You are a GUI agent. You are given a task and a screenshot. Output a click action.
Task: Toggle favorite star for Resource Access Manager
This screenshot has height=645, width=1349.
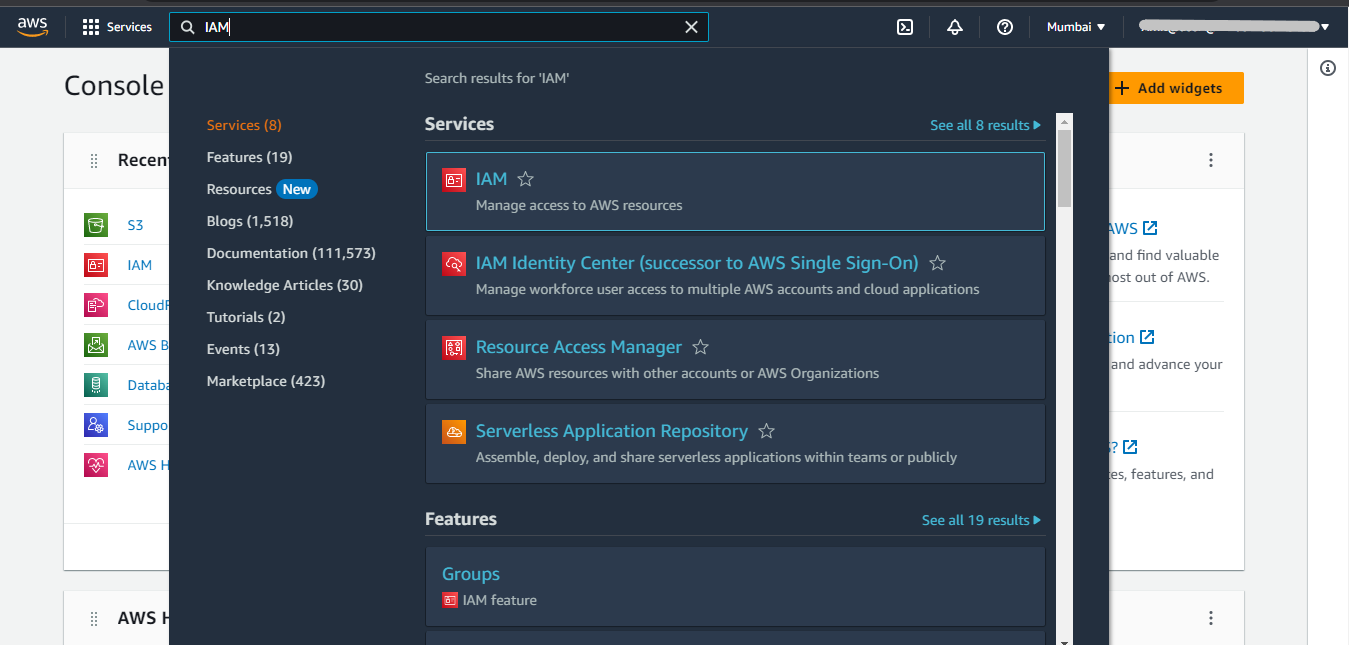pos(701,347)
